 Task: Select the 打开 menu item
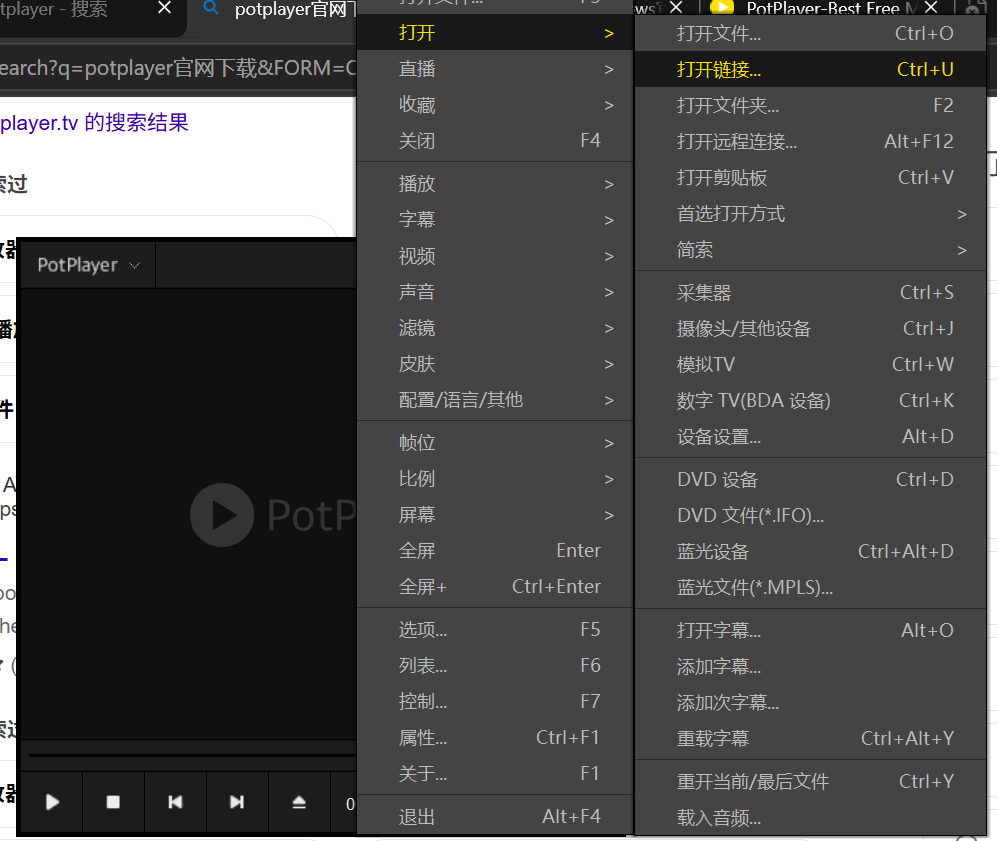pos(495,32)
